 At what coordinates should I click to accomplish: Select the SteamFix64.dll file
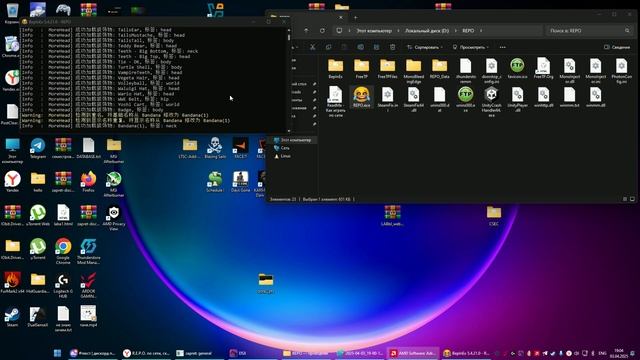413,99
